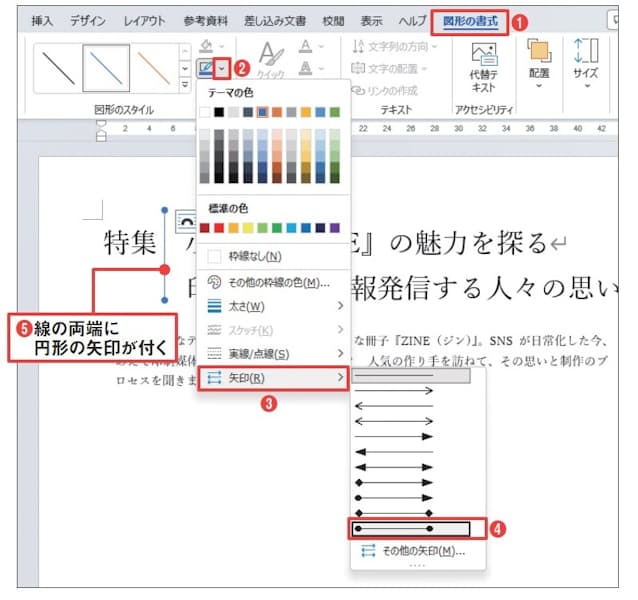This screenshot has width=638, height=600.
Task: Select the filled arrow pointing left
Action: (x=394, y=452)
